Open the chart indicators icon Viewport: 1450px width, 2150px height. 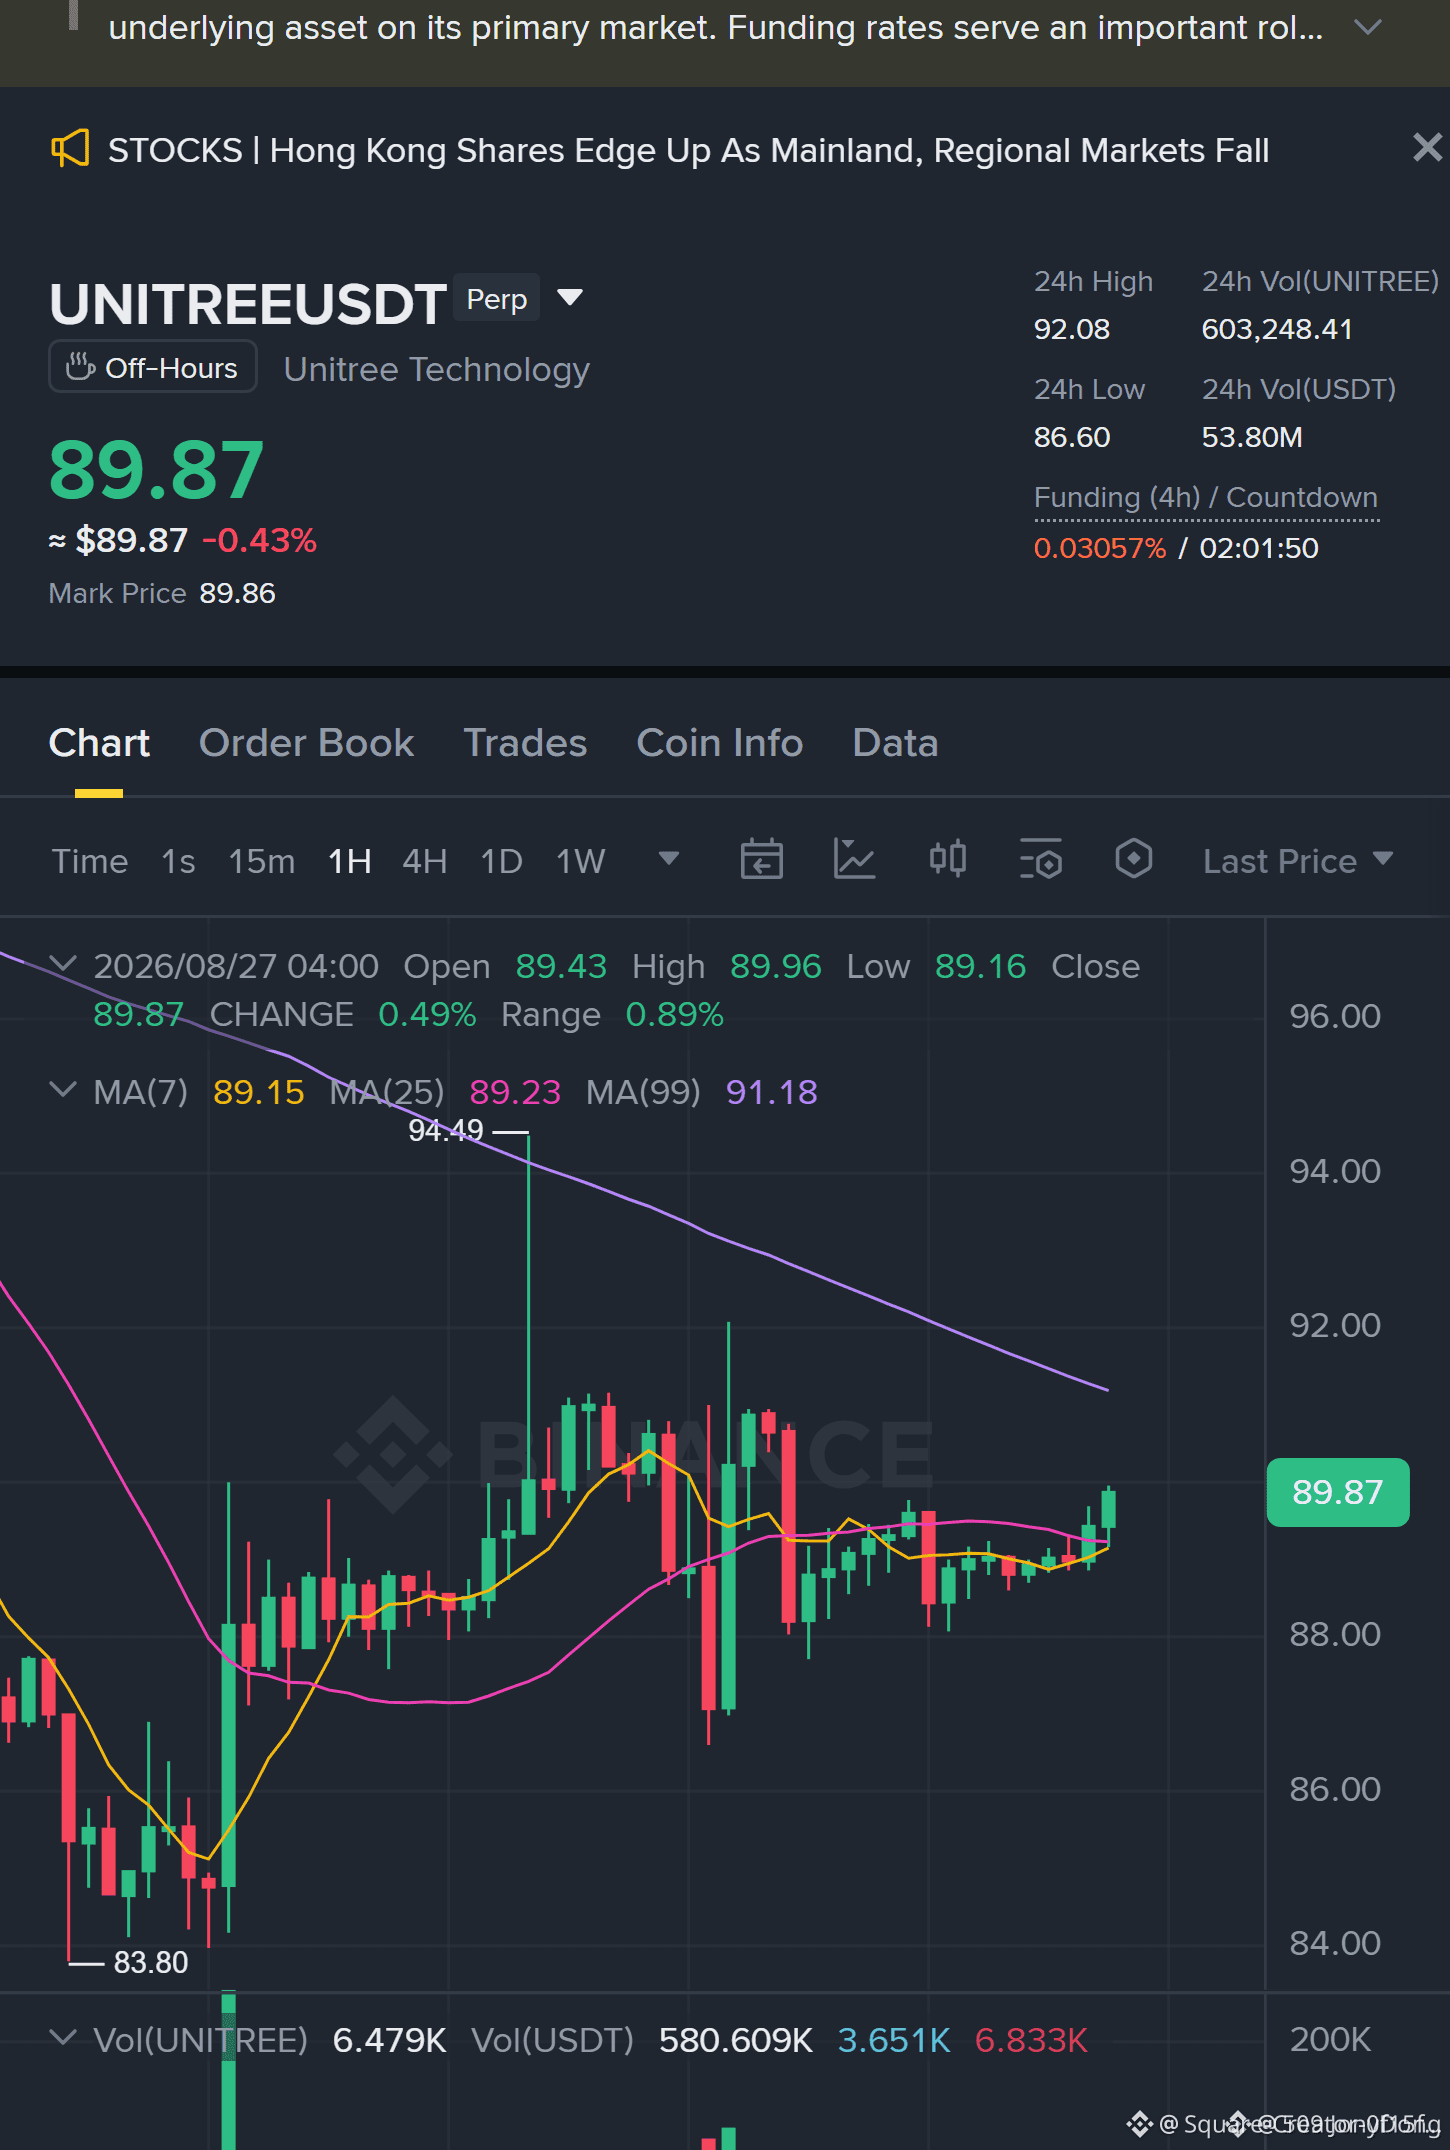[855, 859]
